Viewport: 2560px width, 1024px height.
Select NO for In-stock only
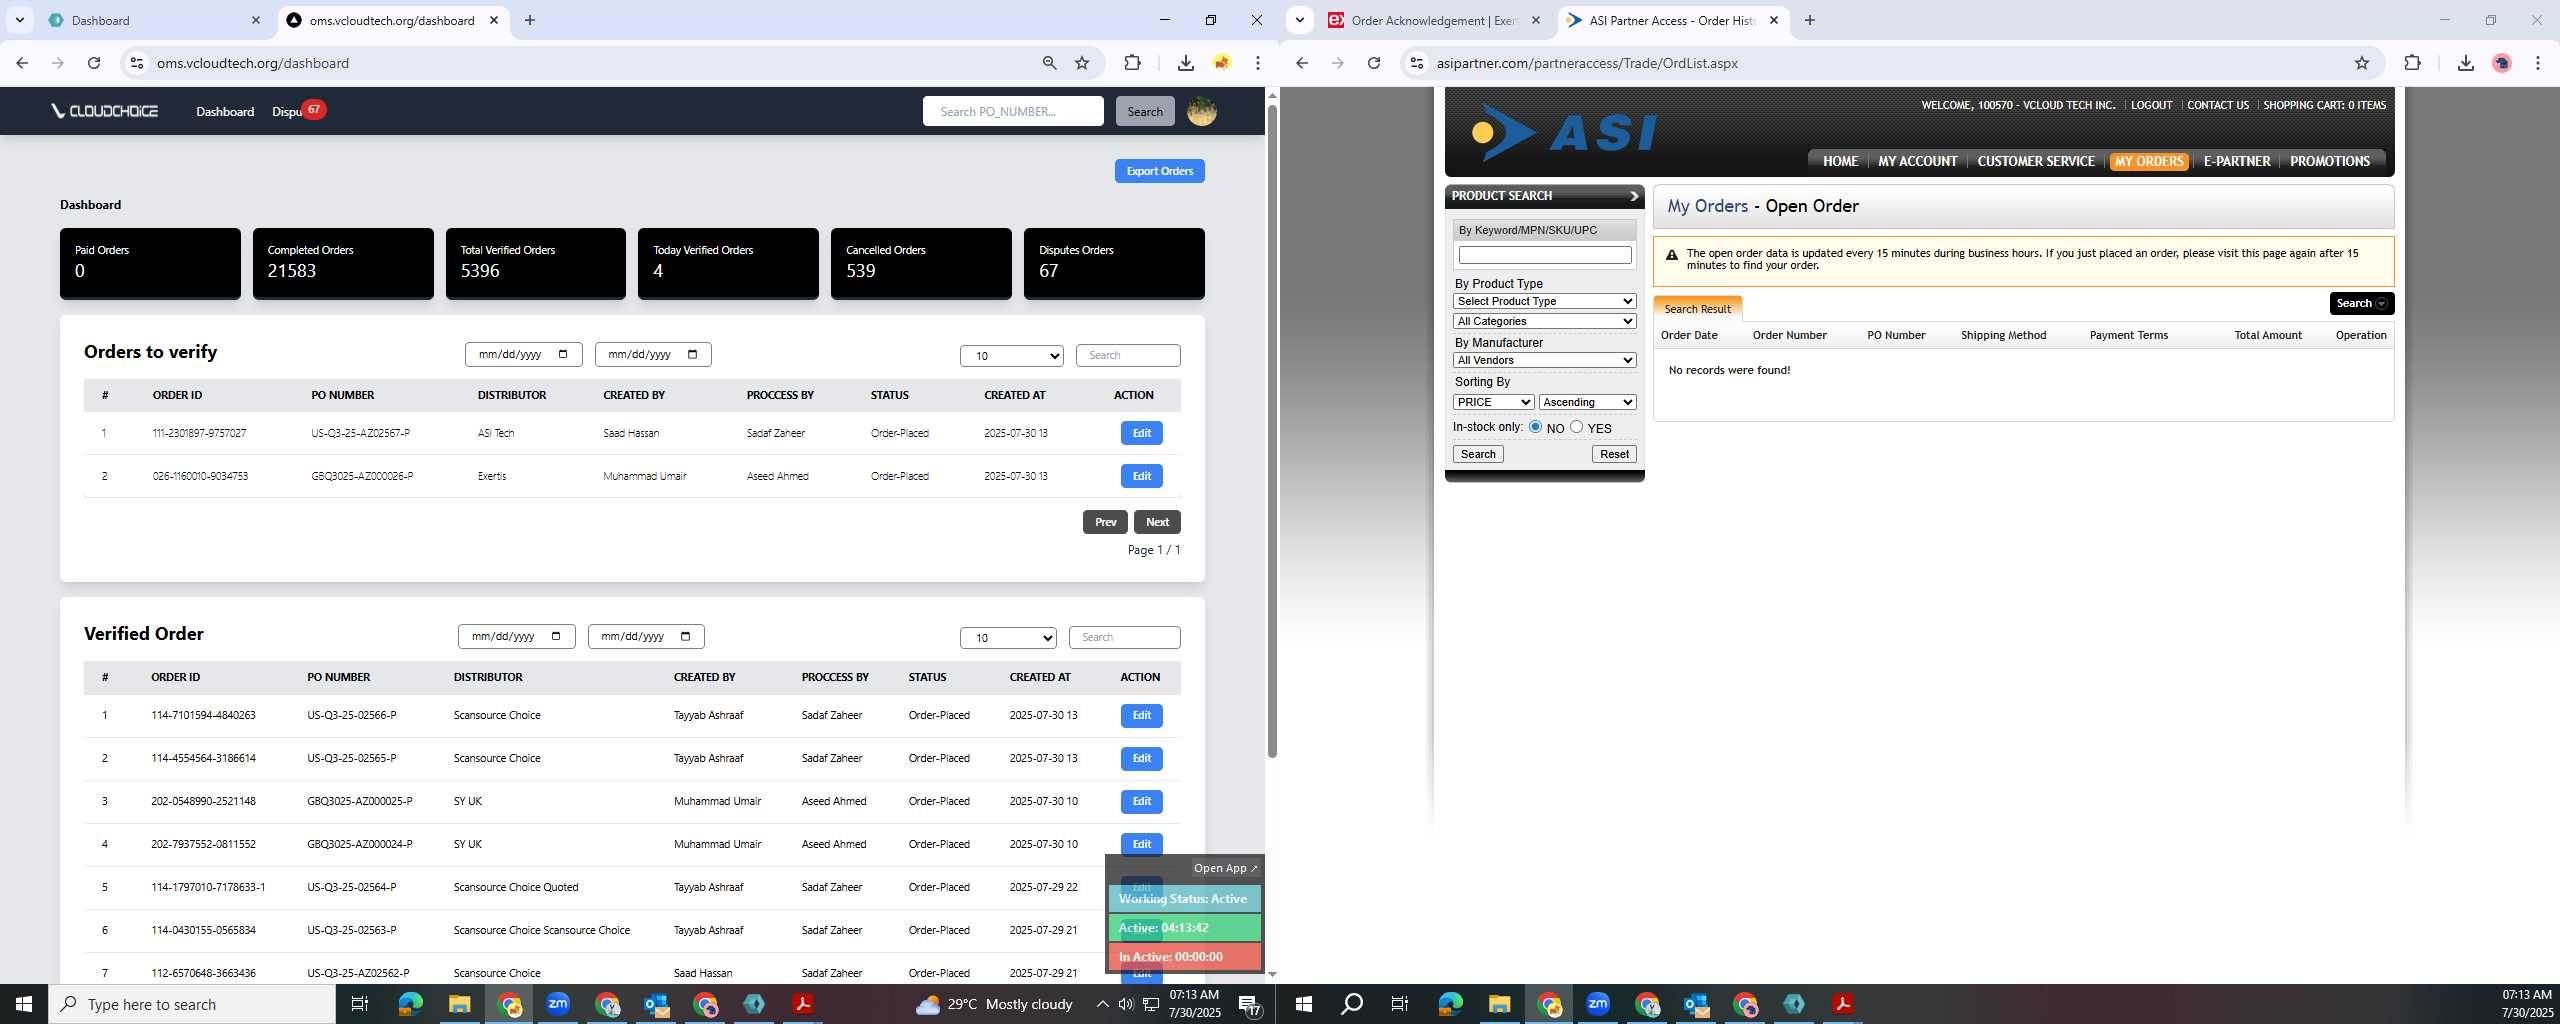[1535, 427]
